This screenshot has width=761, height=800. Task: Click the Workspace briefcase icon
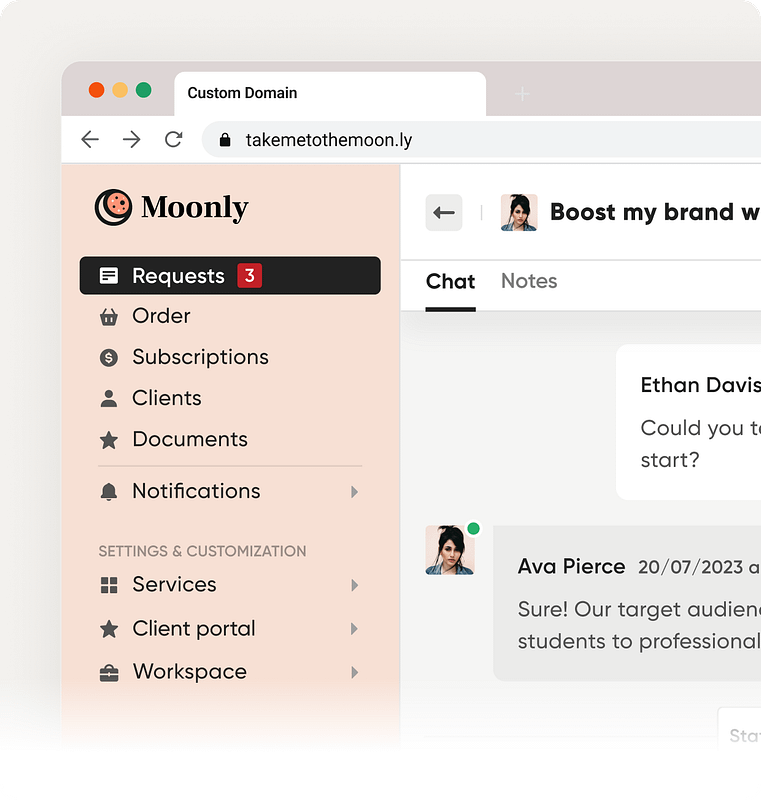point(109,673)
